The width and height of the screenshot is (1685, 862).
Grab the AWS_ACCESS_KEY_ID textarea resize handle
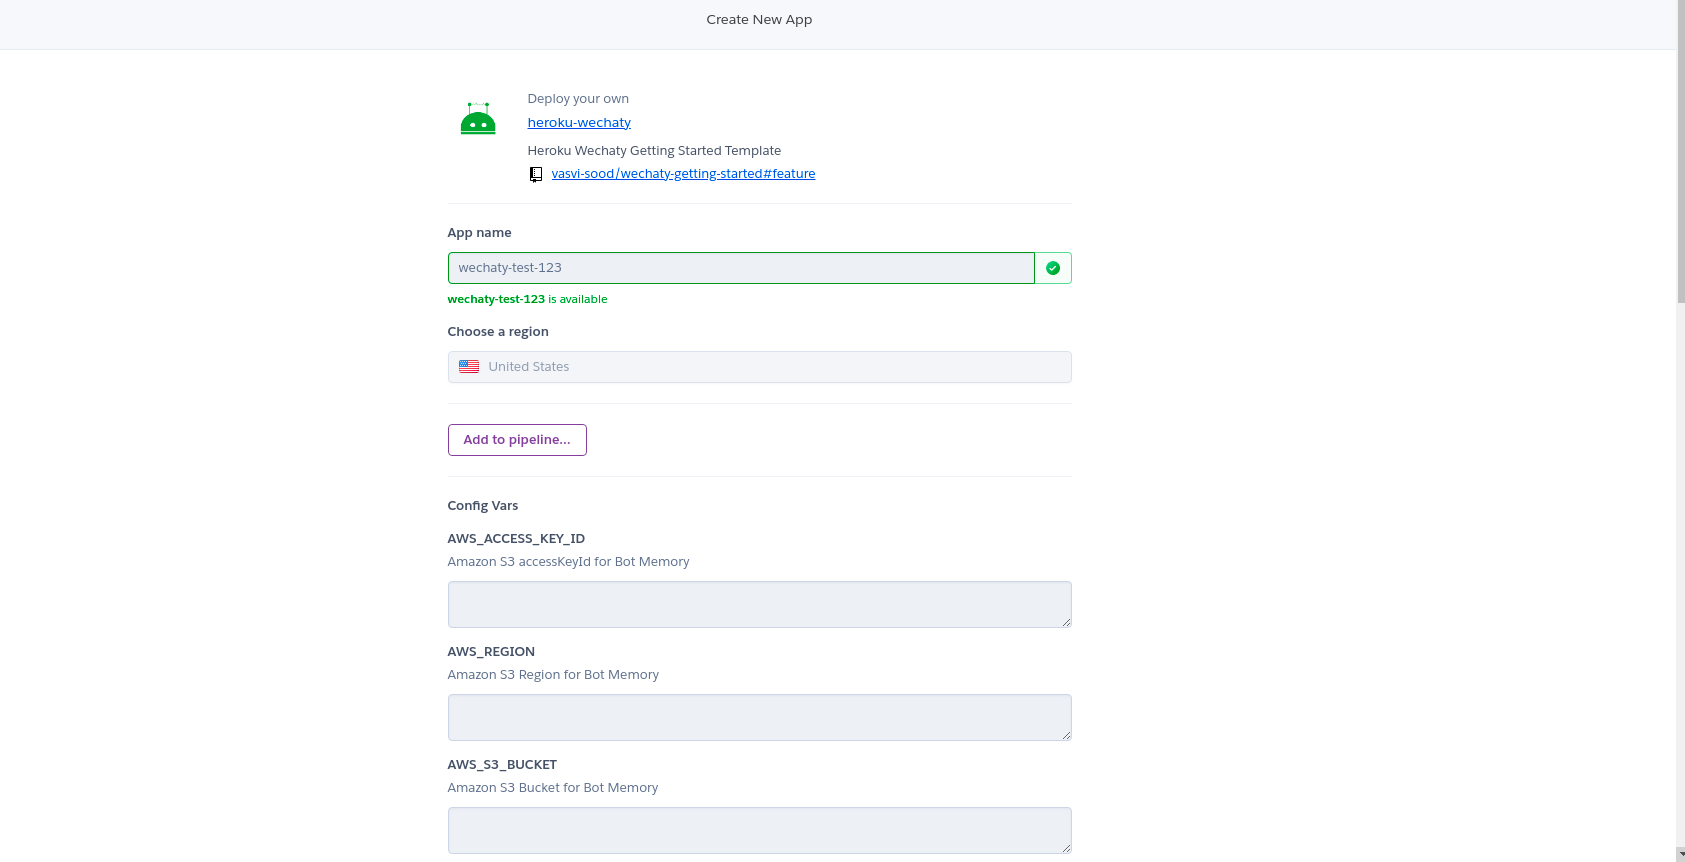click(1066, 622)
